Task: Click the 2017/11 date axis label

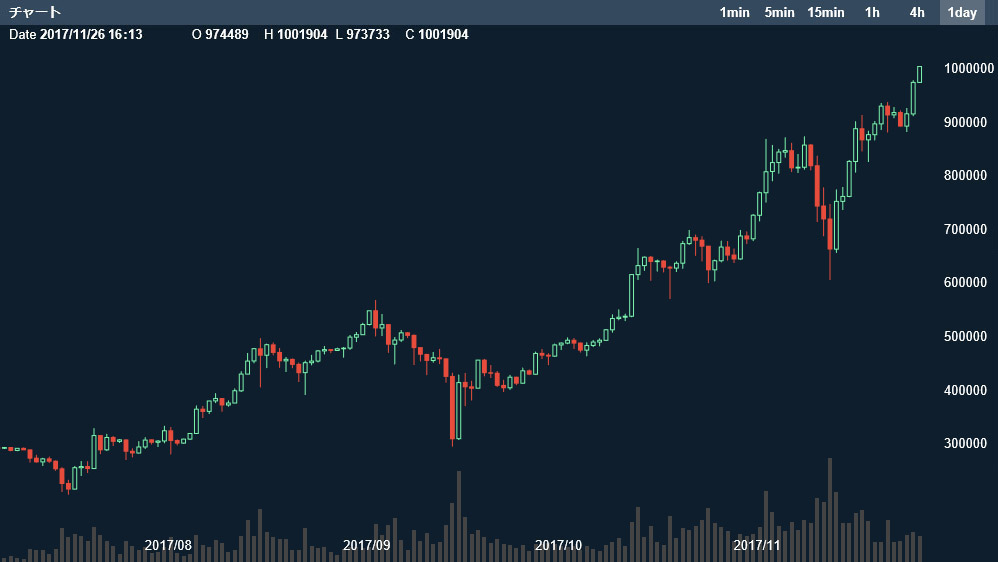Action: (x=757, y=545)
